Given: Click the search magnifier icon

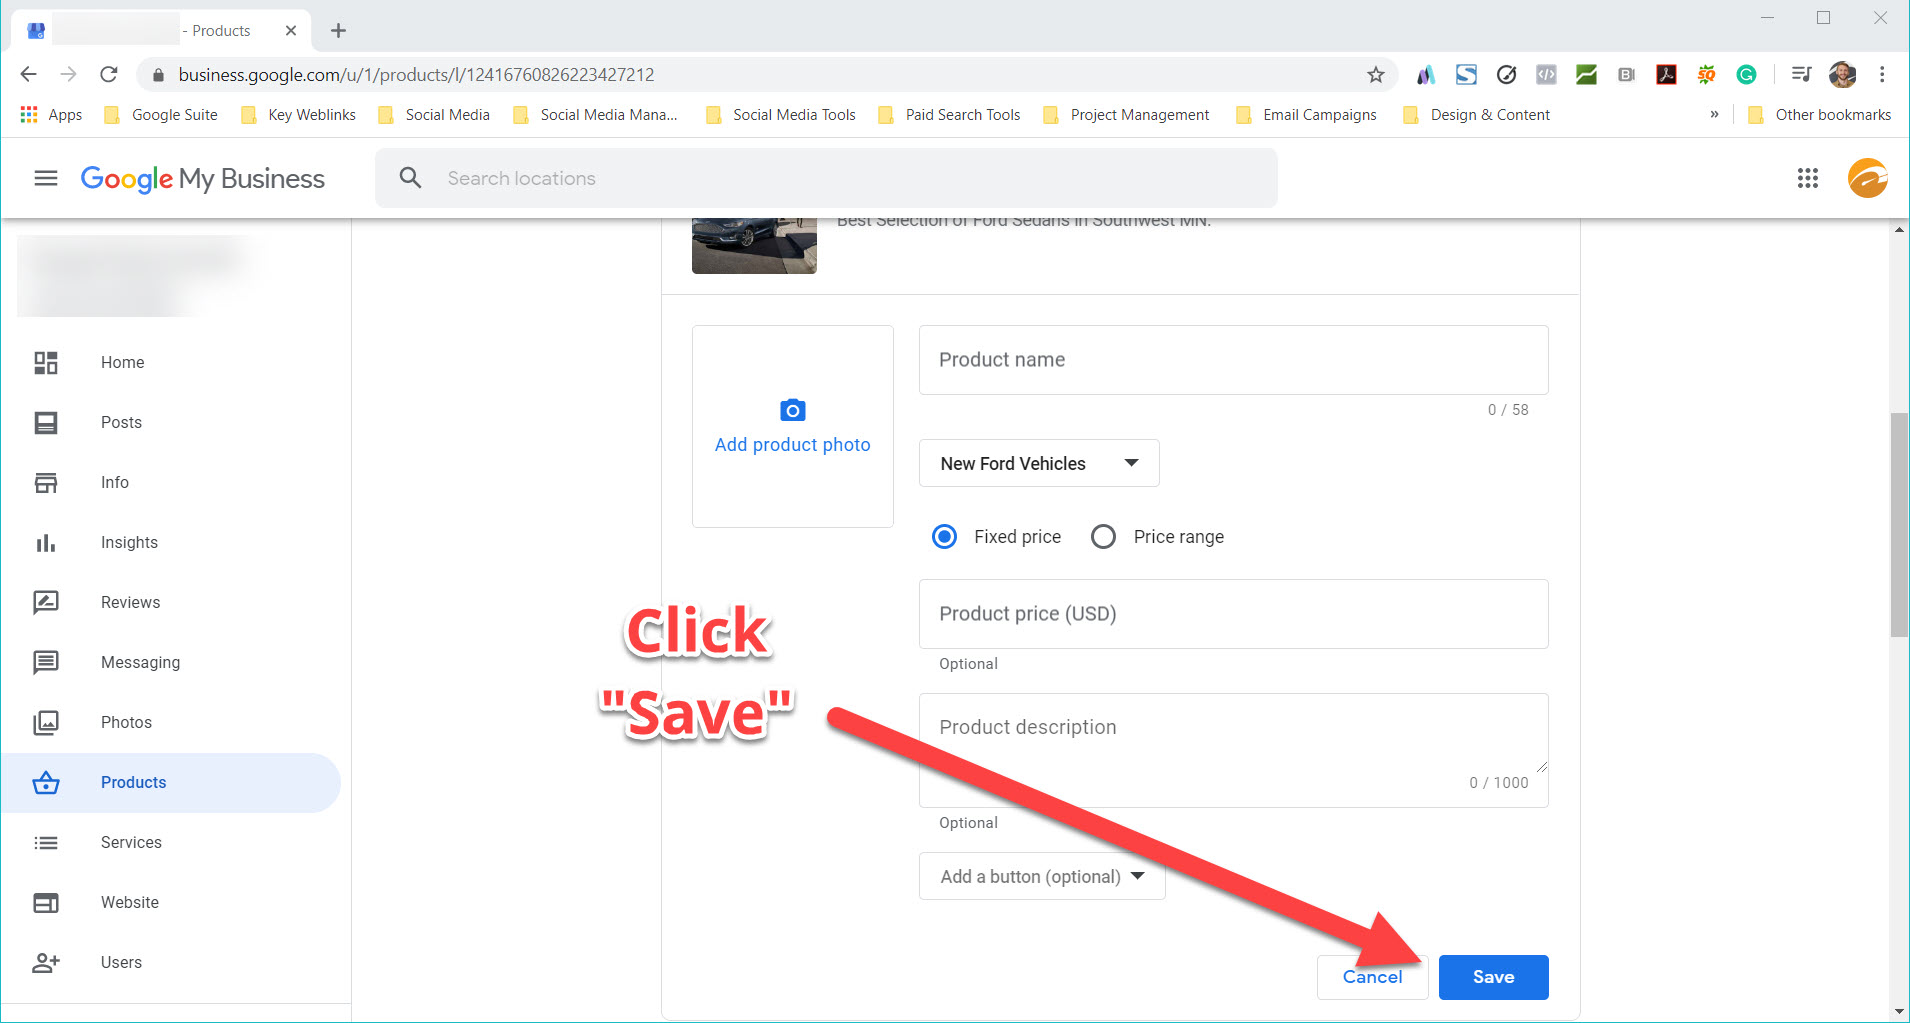Looking at the screenshot, I should point(410,178).
